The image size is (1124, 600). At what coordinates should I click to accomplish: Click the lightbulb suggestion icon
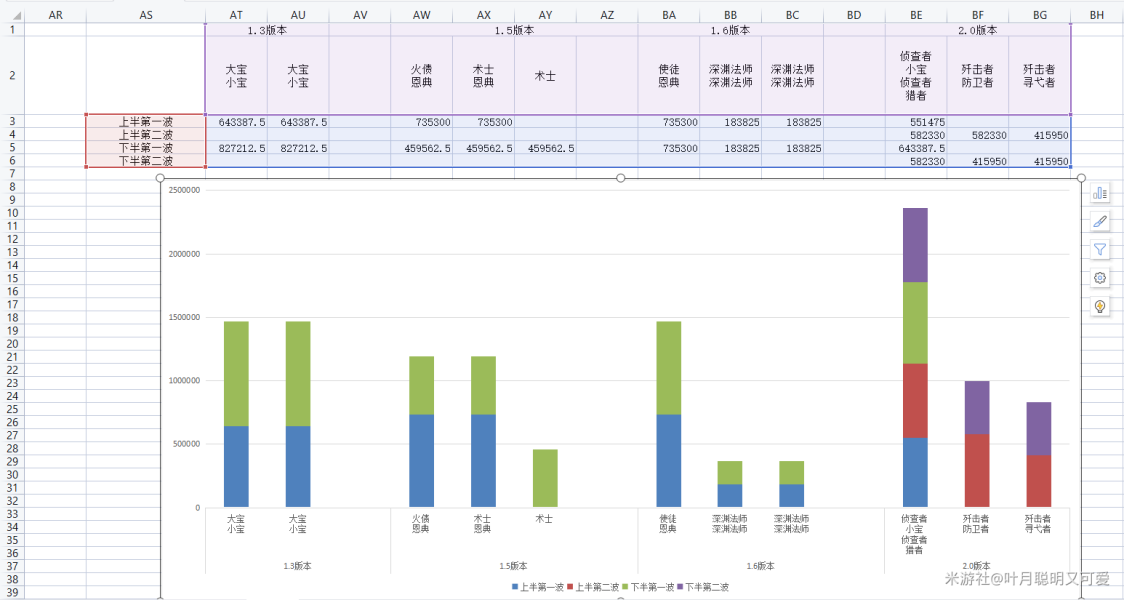click(x=1100, y=306)
